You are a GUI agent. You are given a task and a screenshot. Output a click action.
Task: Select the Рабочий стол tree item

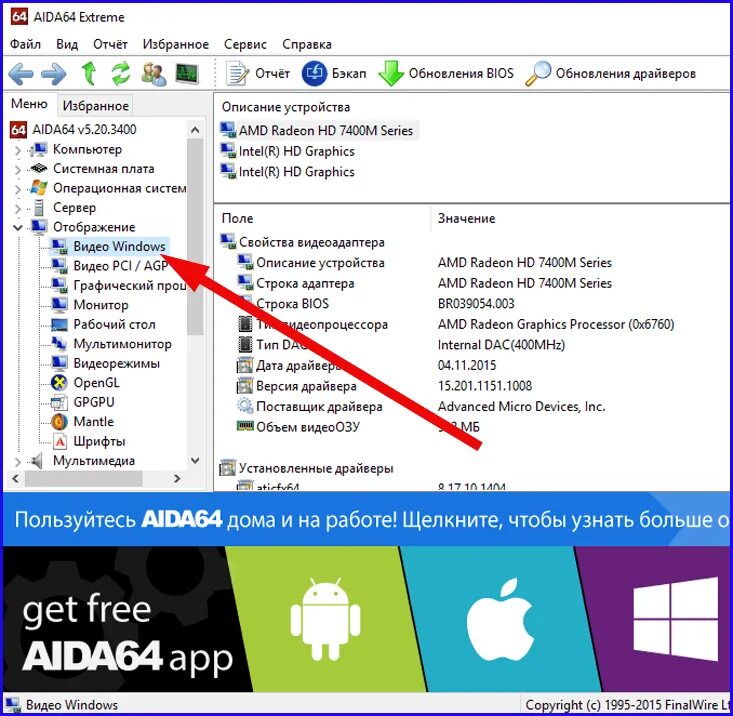(103, 324)
